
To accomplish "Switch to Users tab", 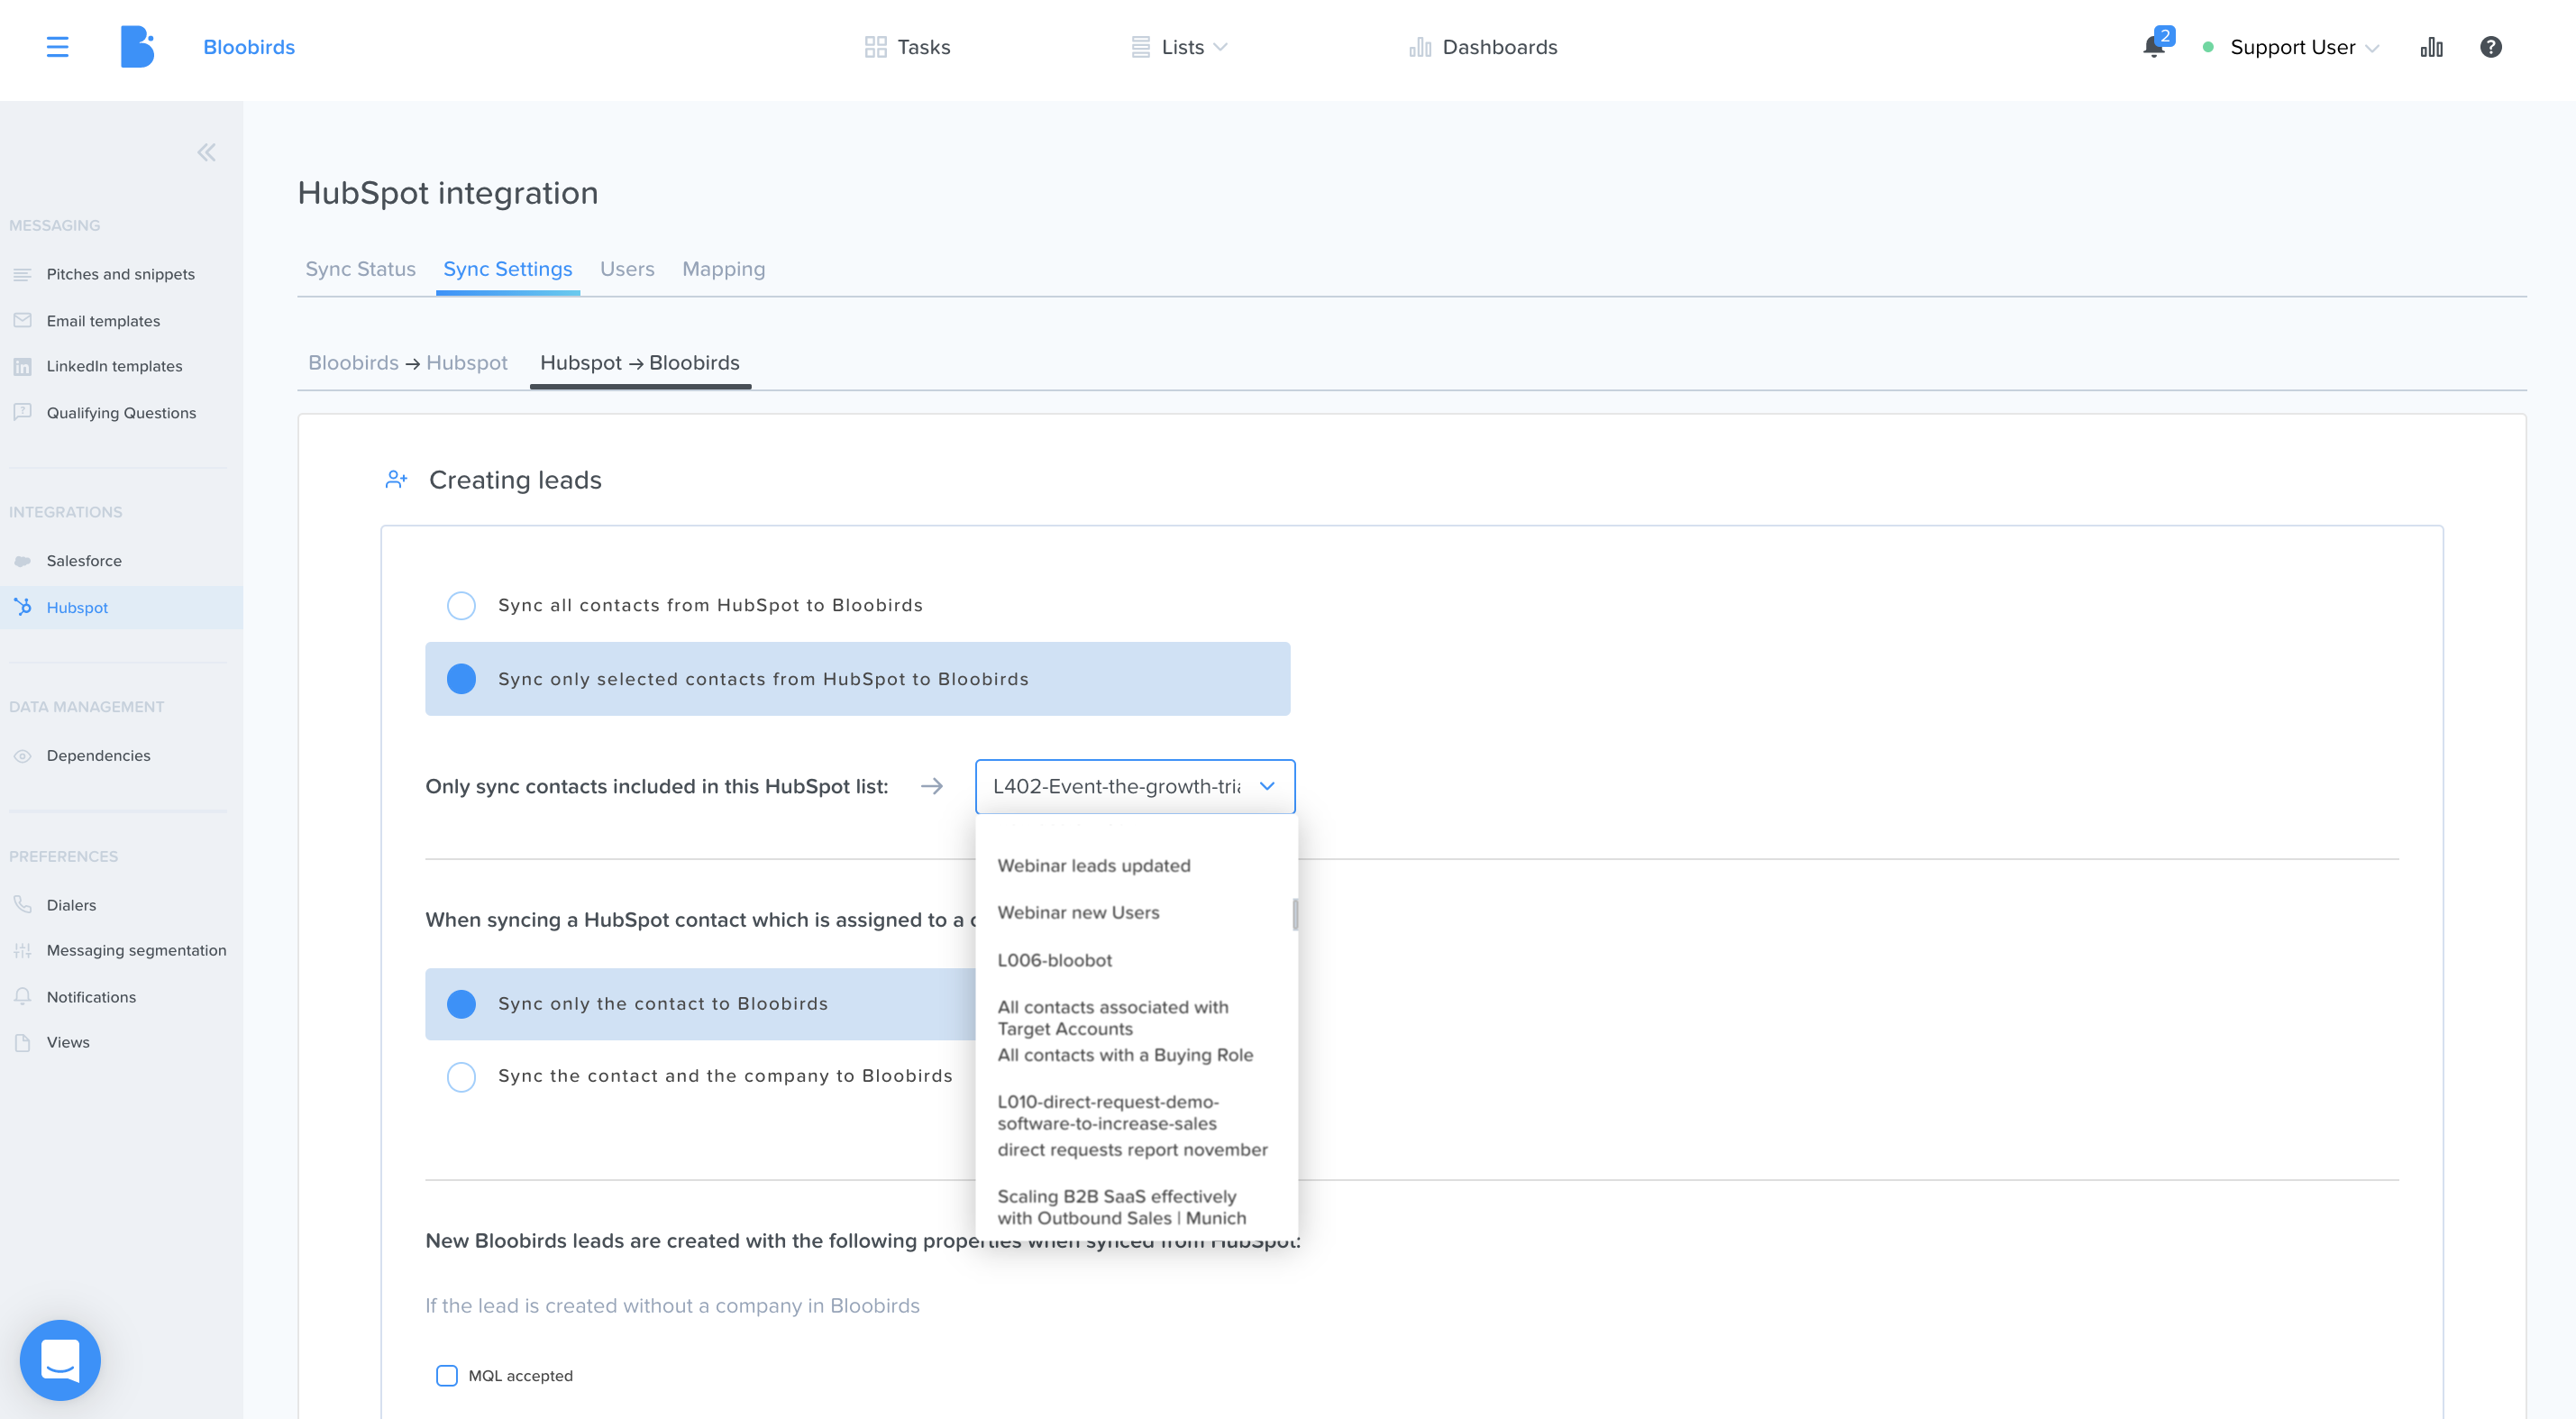I will (627, 269).
